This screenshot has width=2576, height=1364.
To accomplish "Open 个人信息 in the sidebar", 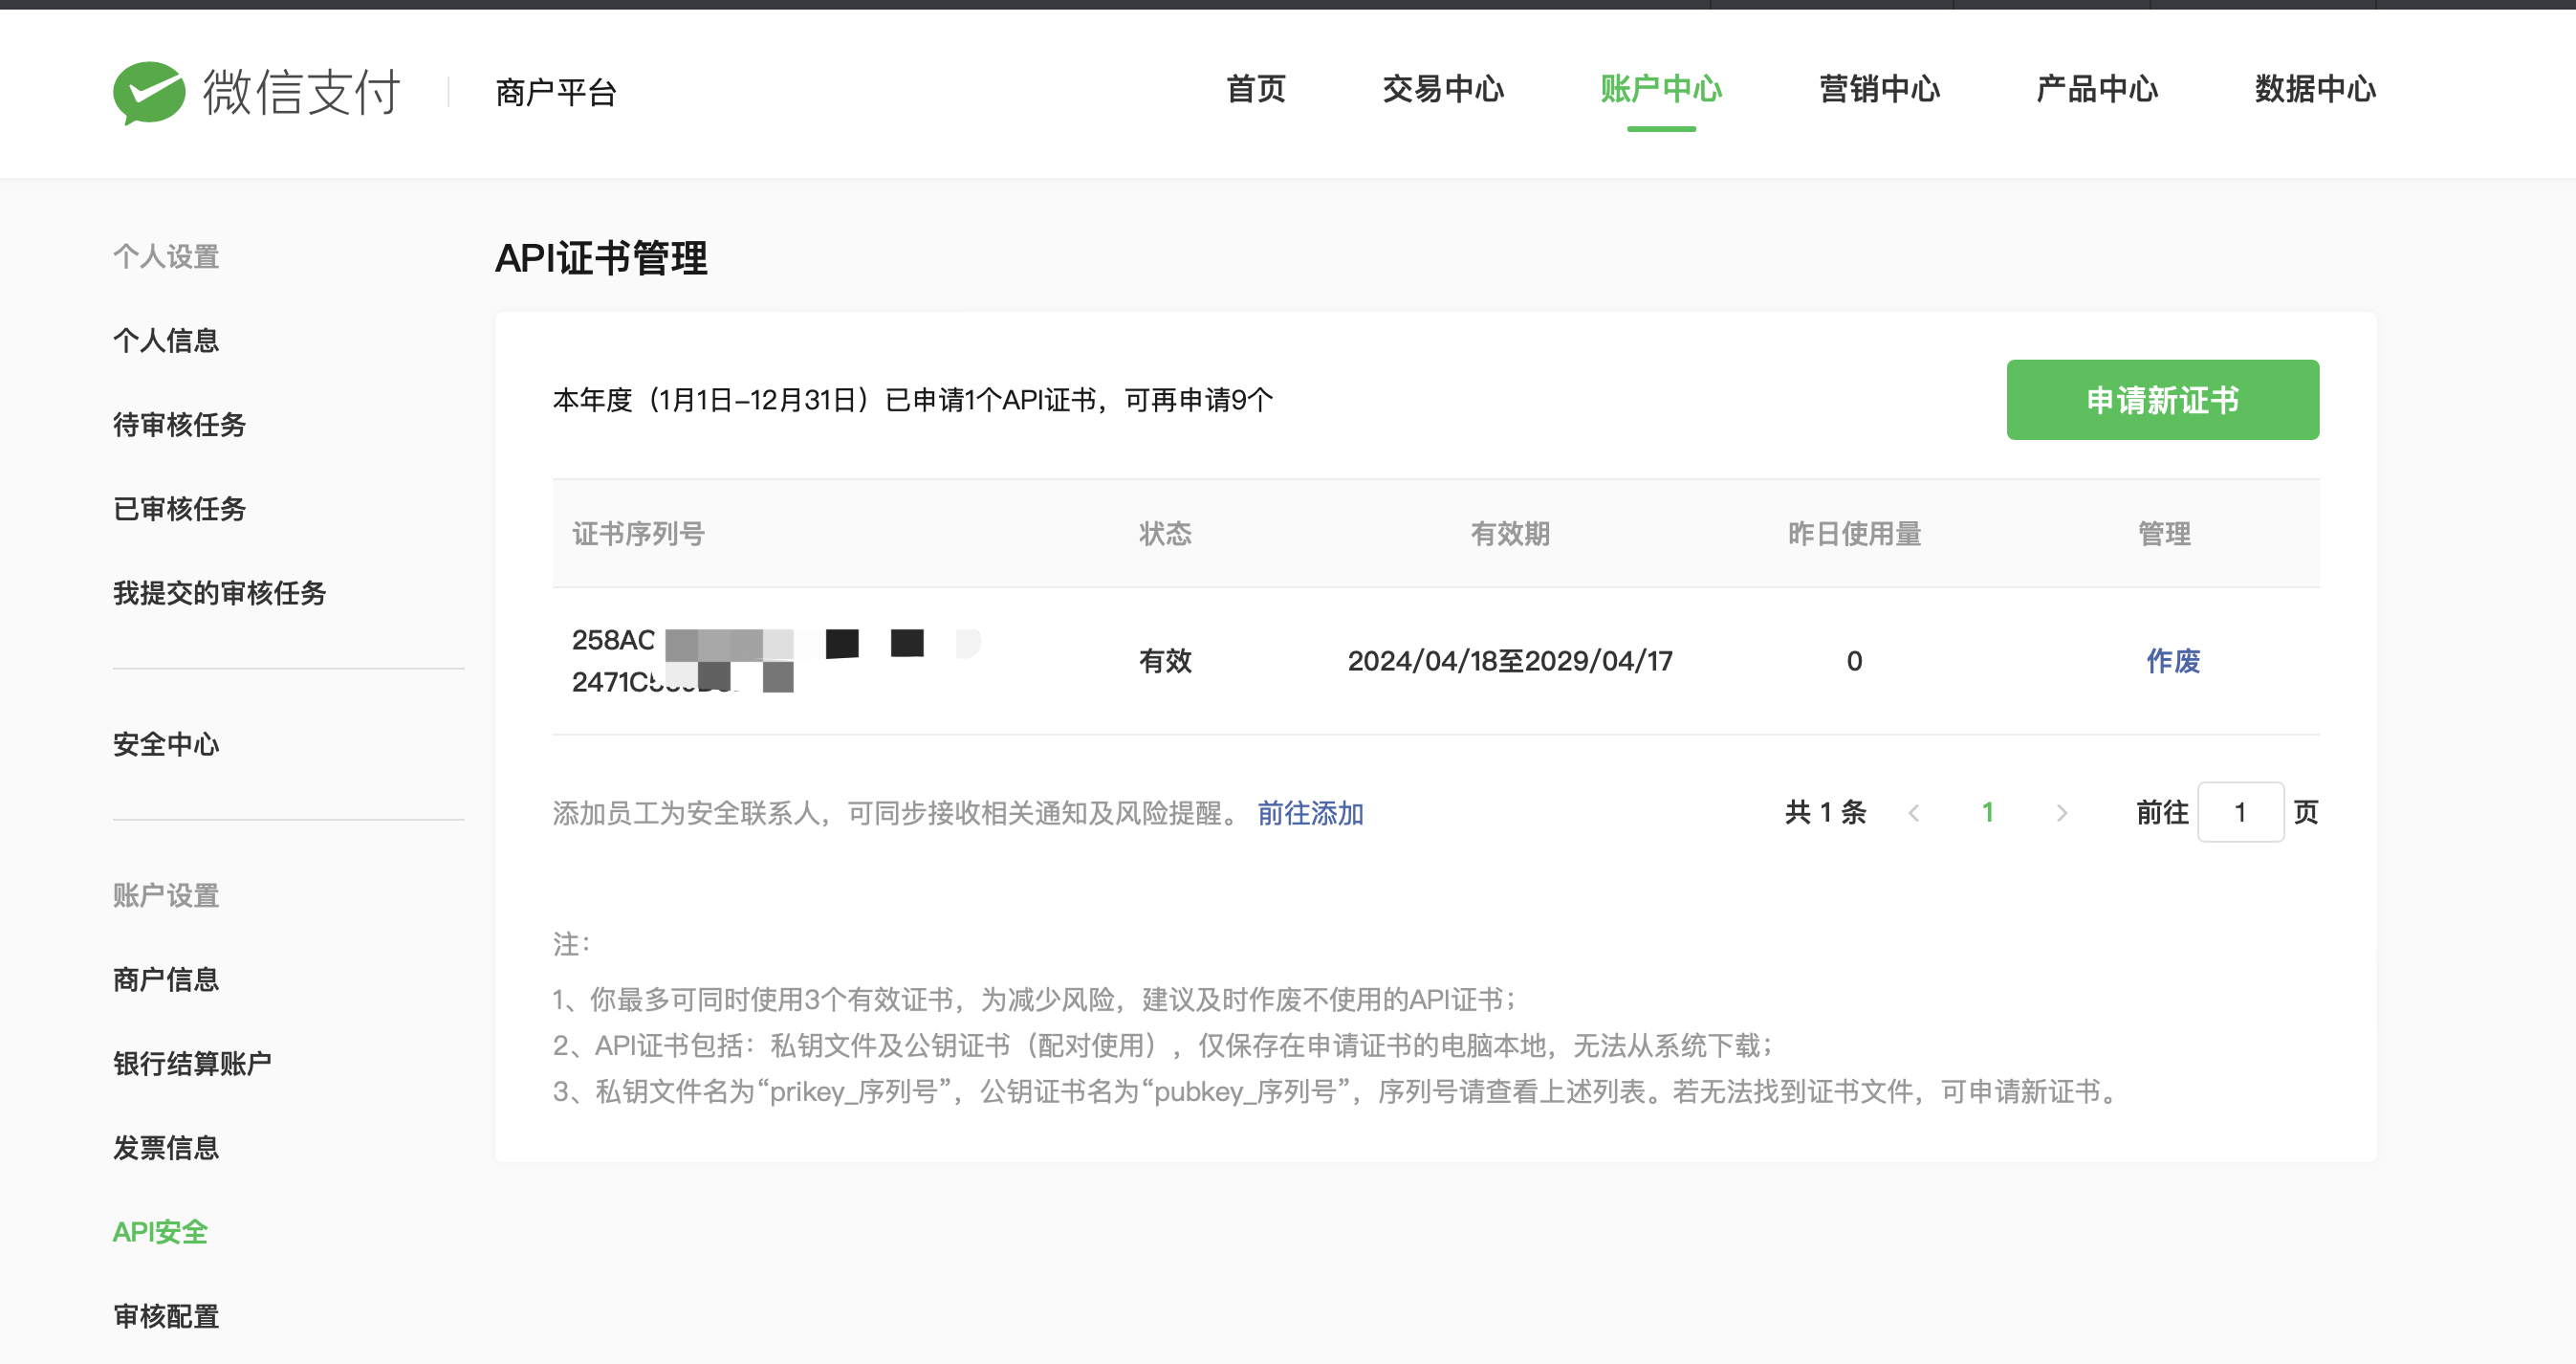I will tap(166, 341).
